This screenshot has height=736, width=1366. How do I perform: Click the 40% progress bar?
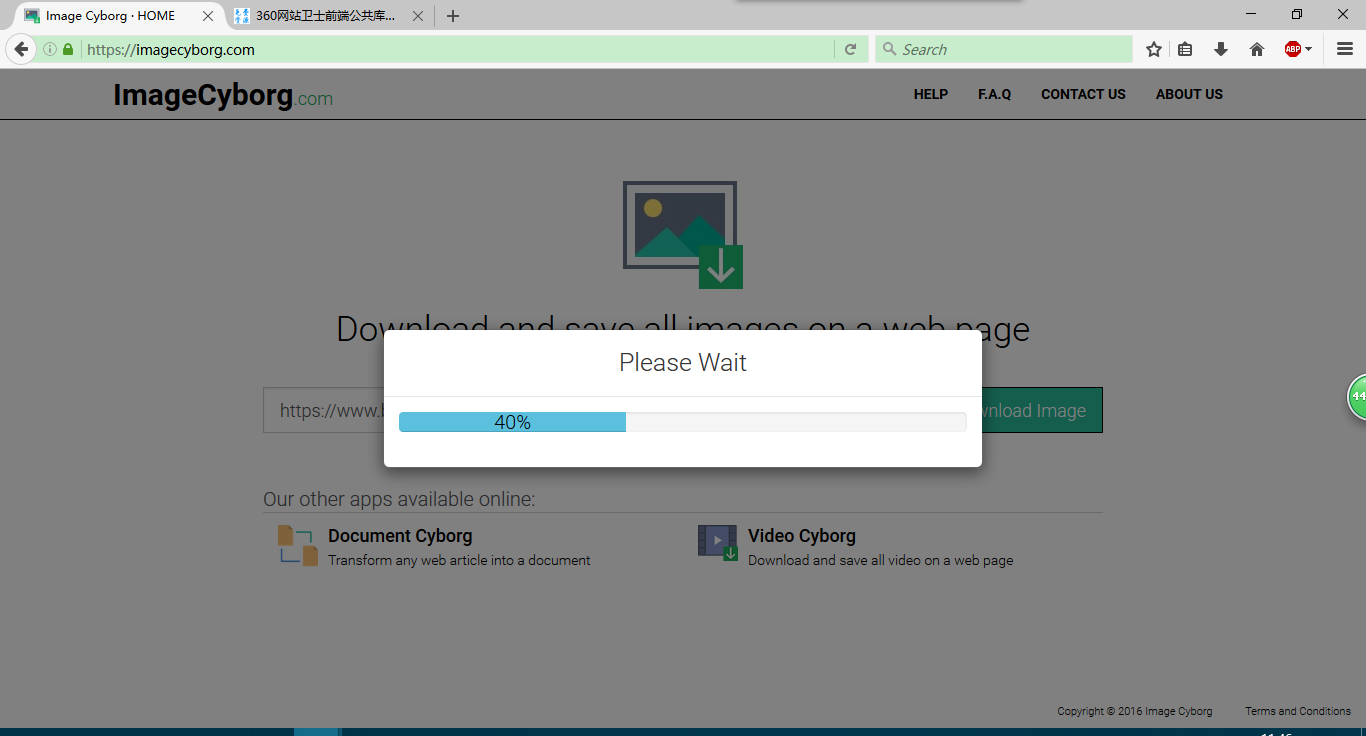(x=682, y=422)
